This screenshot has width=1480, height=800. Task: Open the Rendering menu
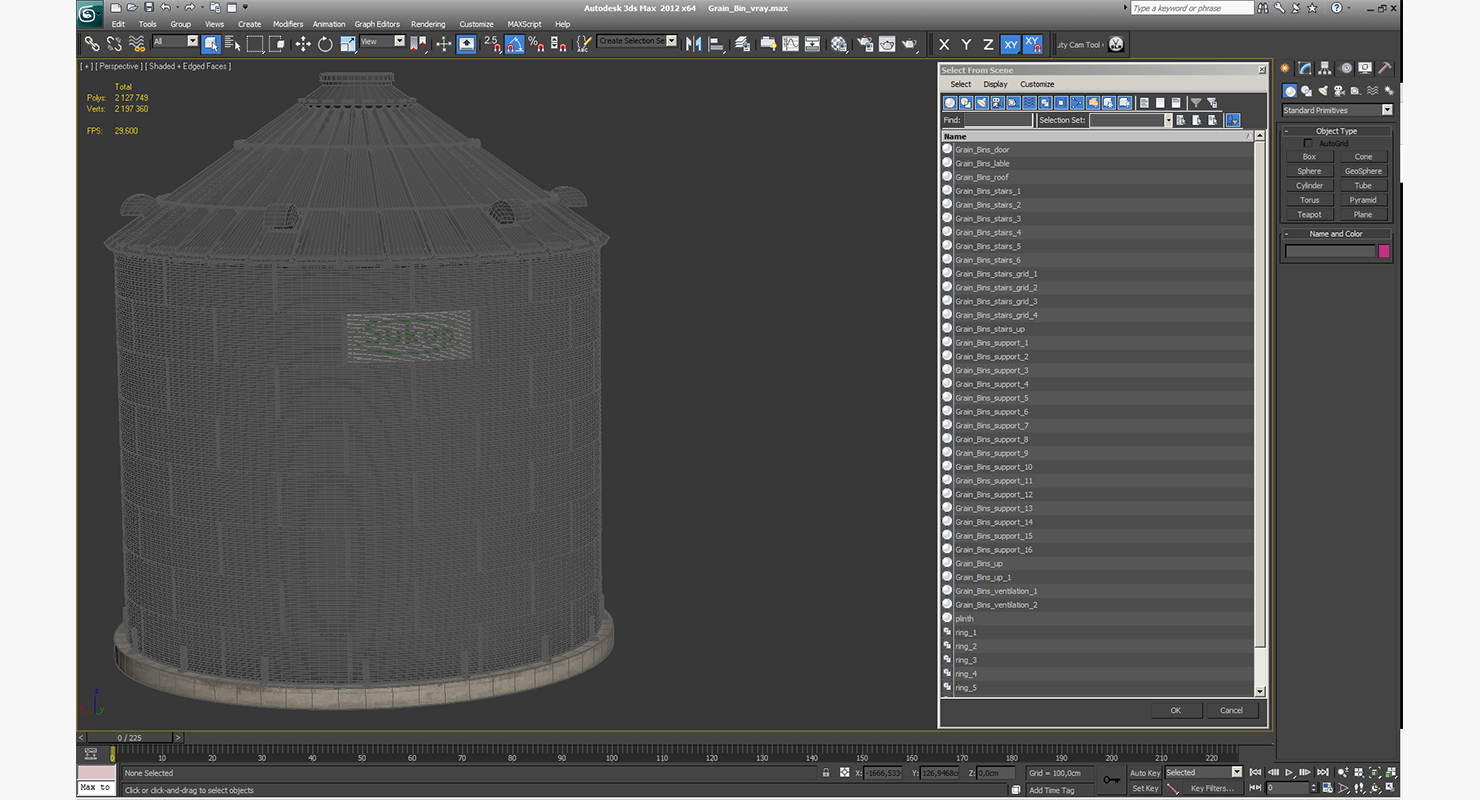tap(428, 24)
